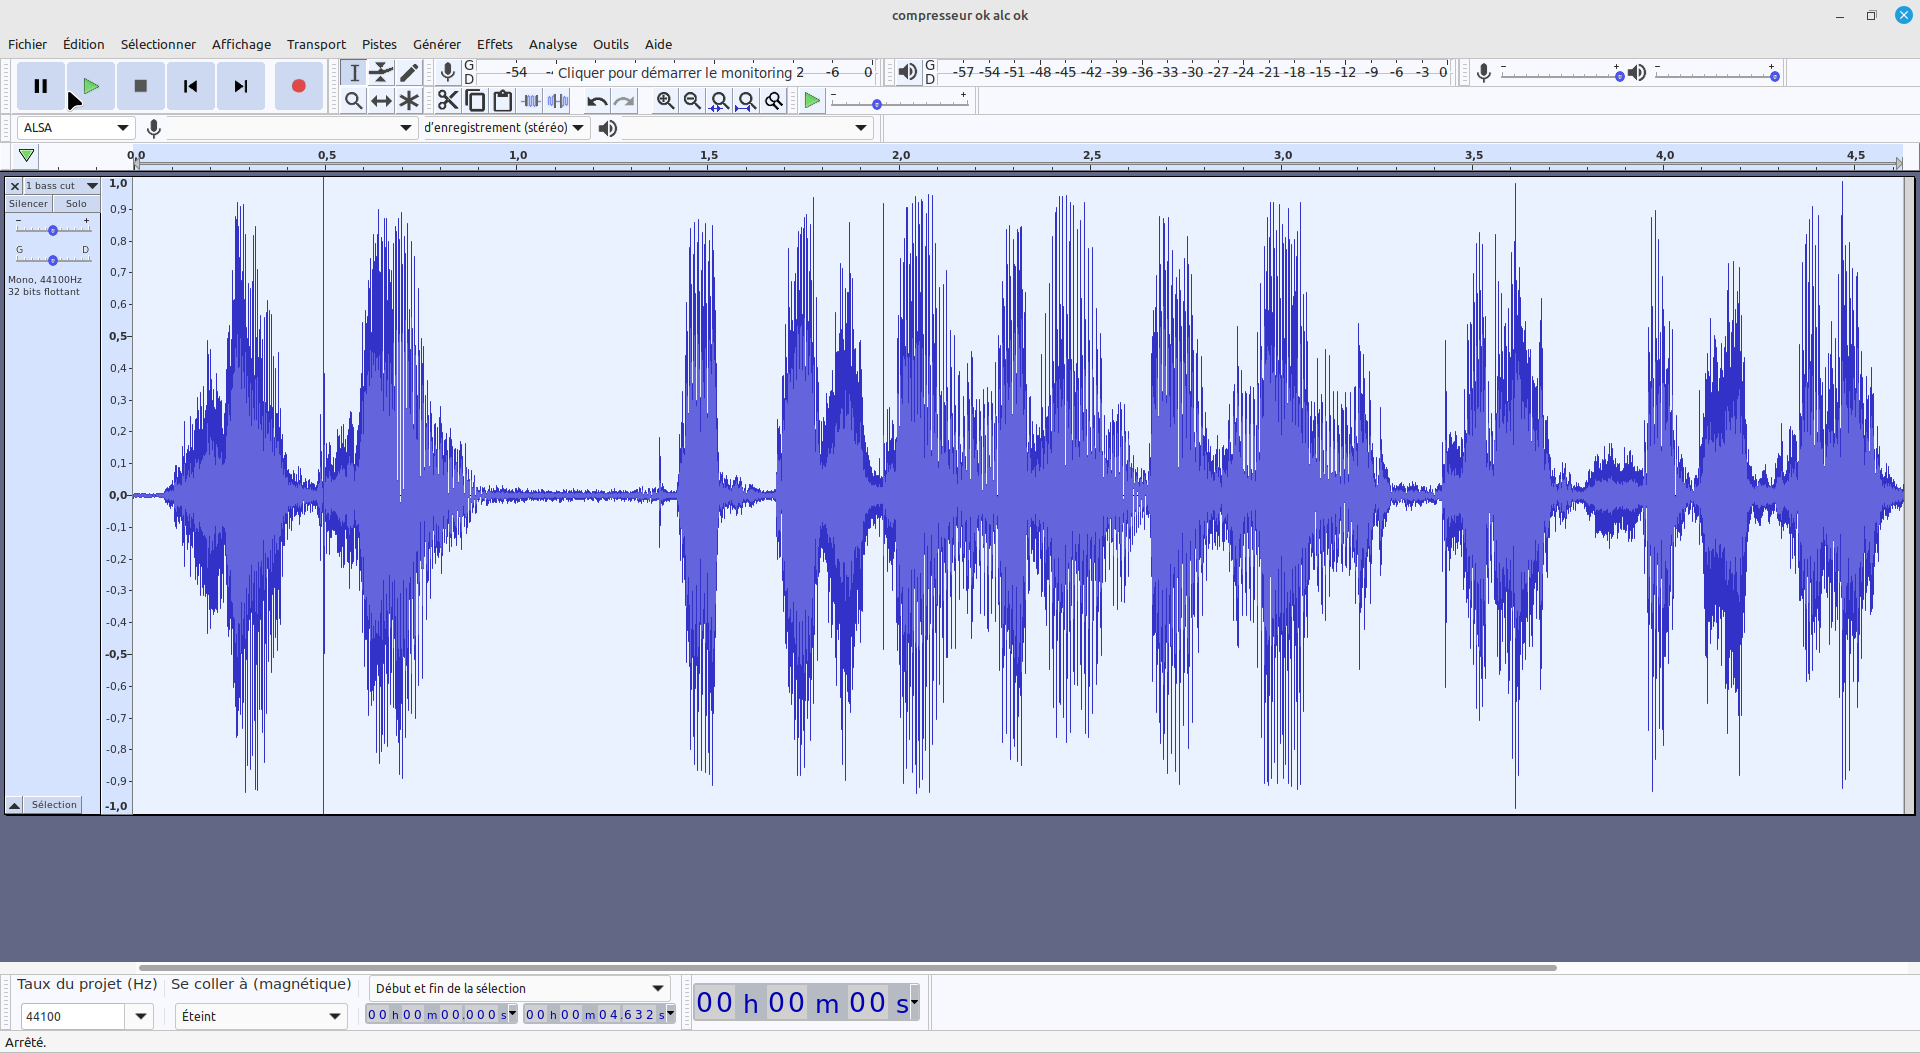
Task: Adjust the track gain slider
Action: point(53,230)
